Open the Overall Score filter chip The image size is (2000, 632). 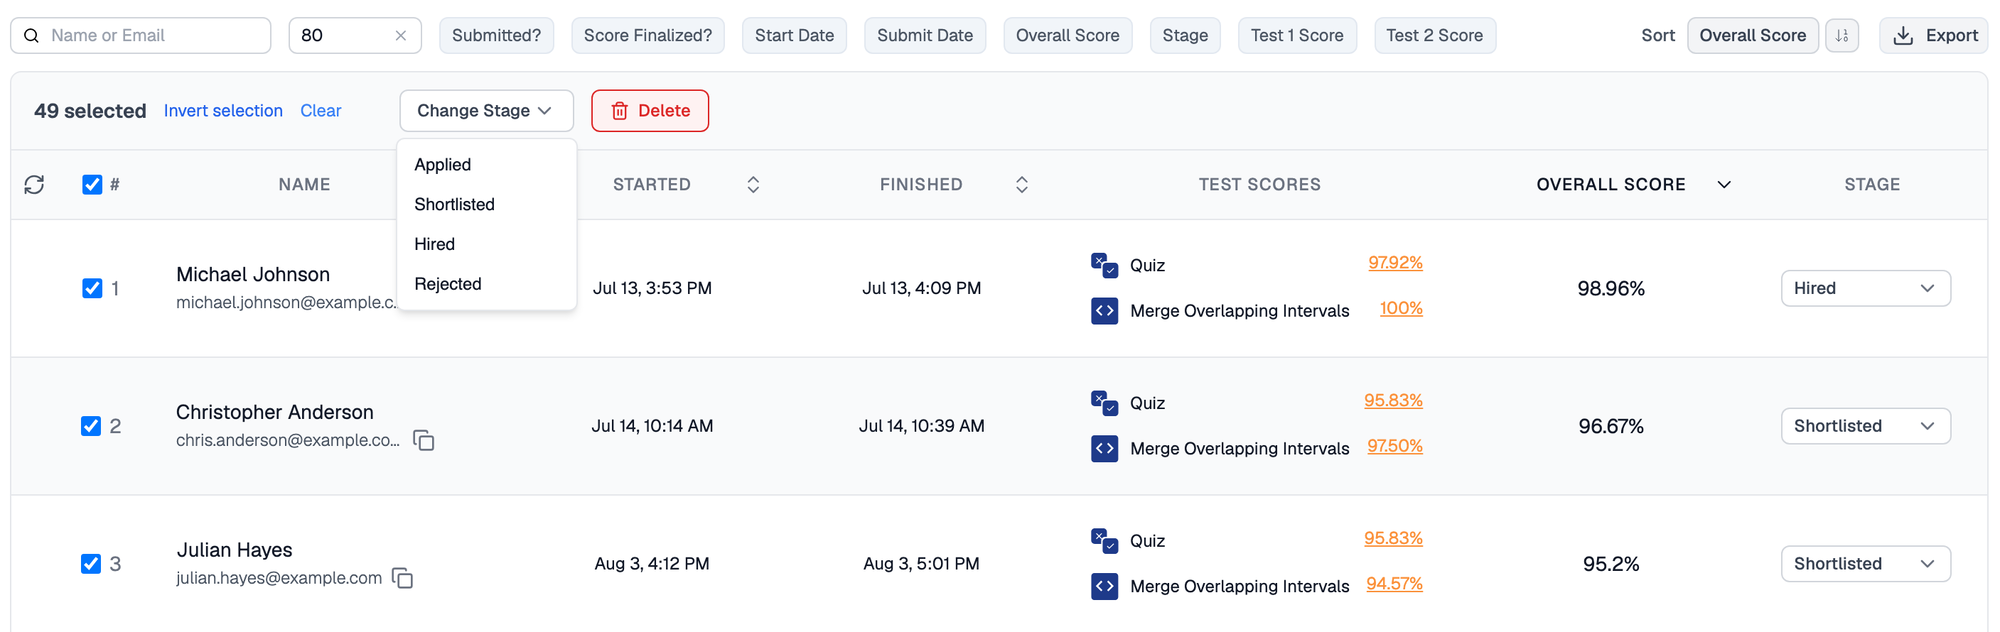tap(1068, 36)
